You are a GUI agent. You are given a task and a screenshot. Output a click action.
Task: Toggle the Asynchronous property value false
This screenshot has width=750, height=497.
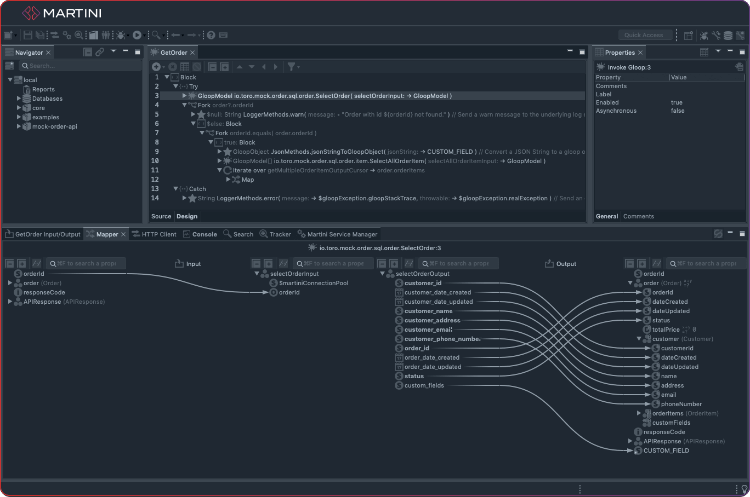pos(678,110)
